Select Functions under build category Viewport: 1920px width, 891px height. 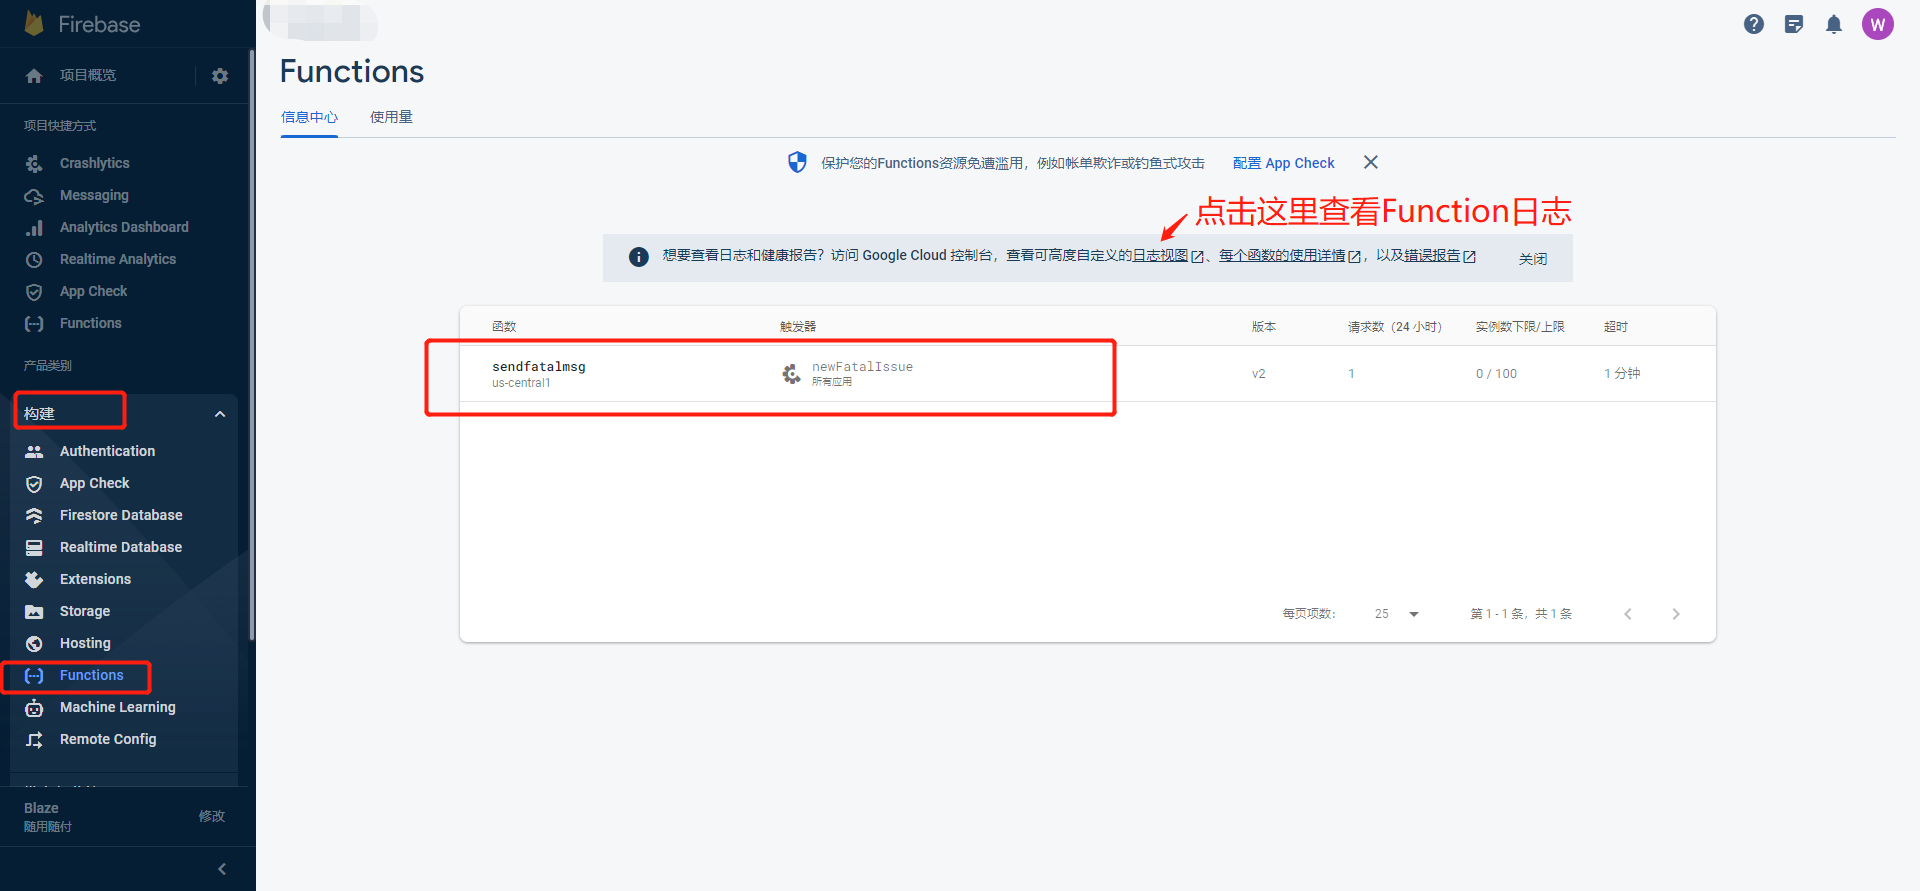click(91, 675)
